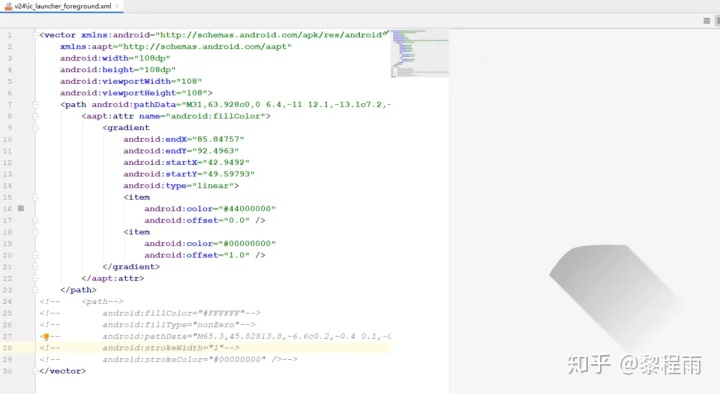Image resolution: width=720 pixels, height=394 pixels.
Task: Close the ic_launcher_foreground.xml tab
Action: [118, 6]
